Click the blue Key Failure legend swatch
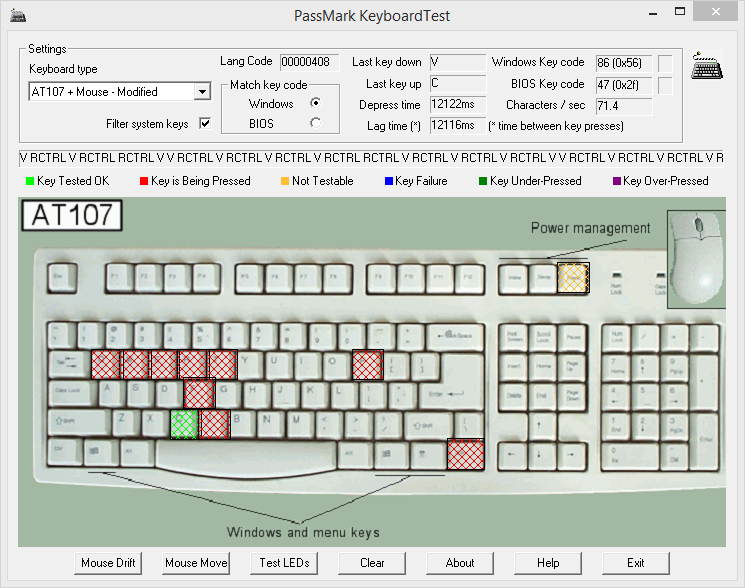745x588 pixels. (389, 181)
